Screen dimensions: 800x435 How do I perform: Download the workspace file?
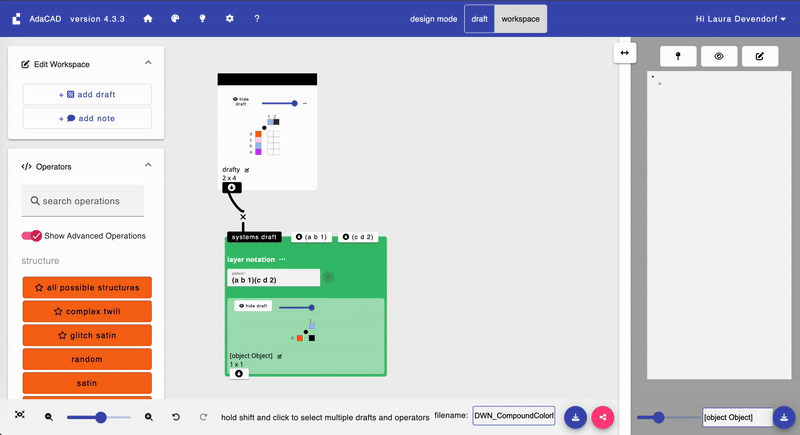point(576,417)
